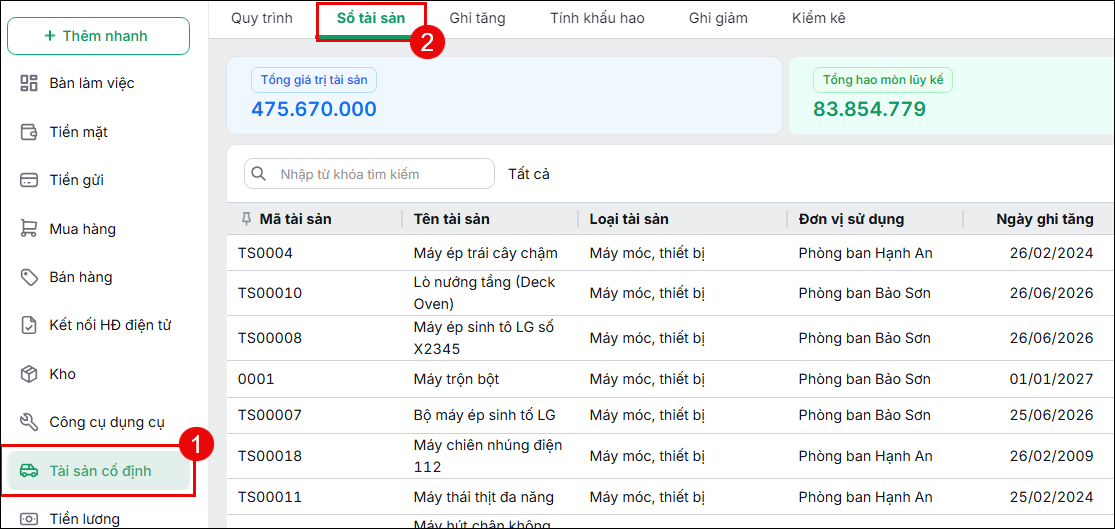Click the Công cụ dụng cụ wrench icon
Viewport: 1115px width, 529px height.
28,422
